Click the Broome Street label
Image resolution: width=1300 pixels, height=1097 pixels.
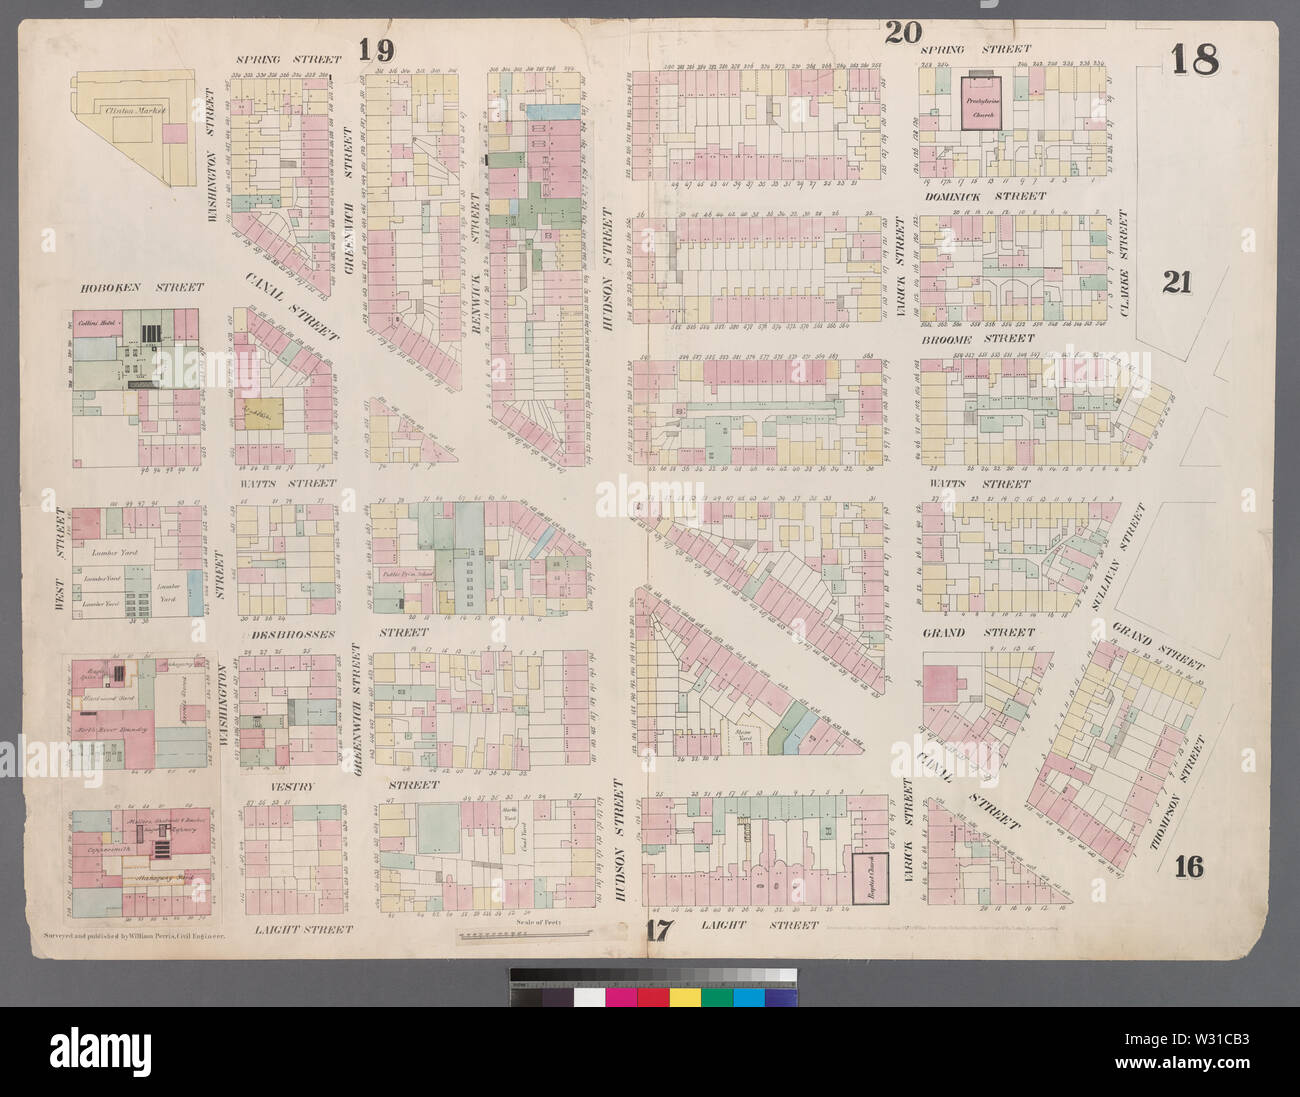click(x=979, y=339)
